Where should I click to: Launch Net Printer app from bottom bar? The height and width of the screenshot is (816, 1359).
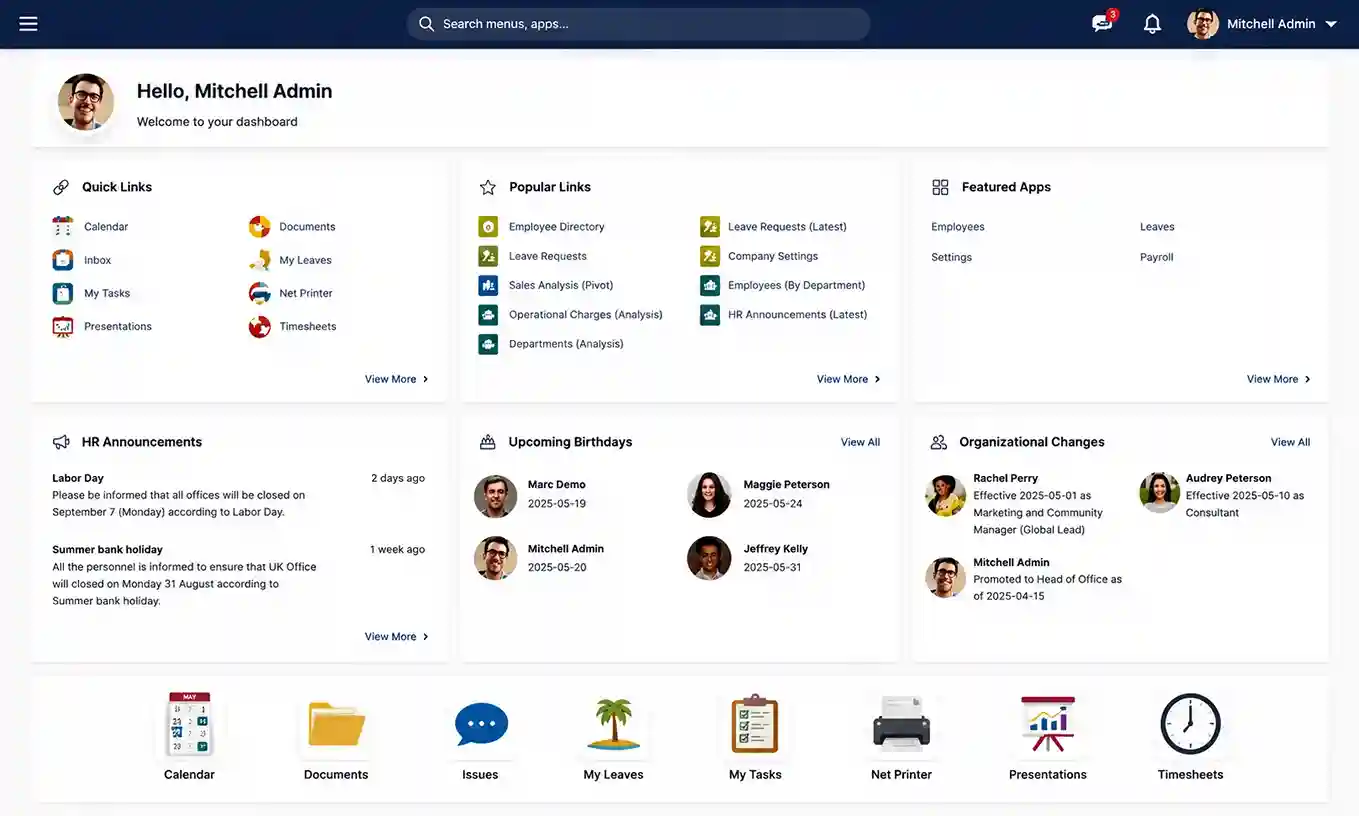click(x=901, y=737)
